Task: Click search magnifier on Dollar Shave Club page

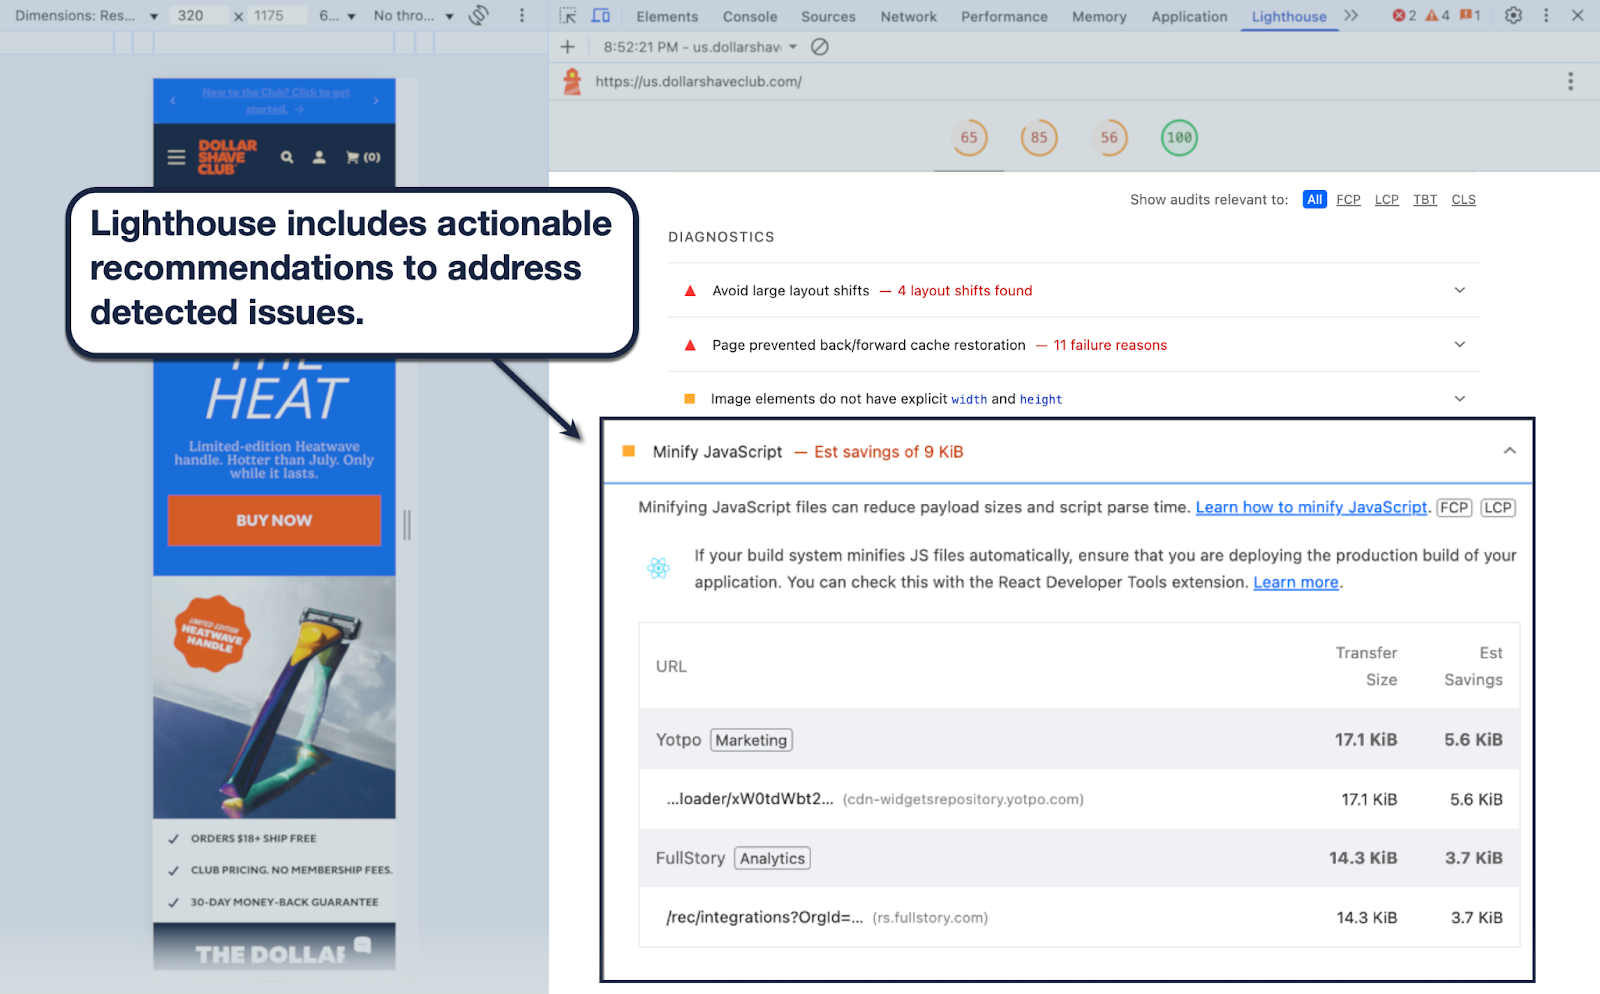Action: [287, 157]
